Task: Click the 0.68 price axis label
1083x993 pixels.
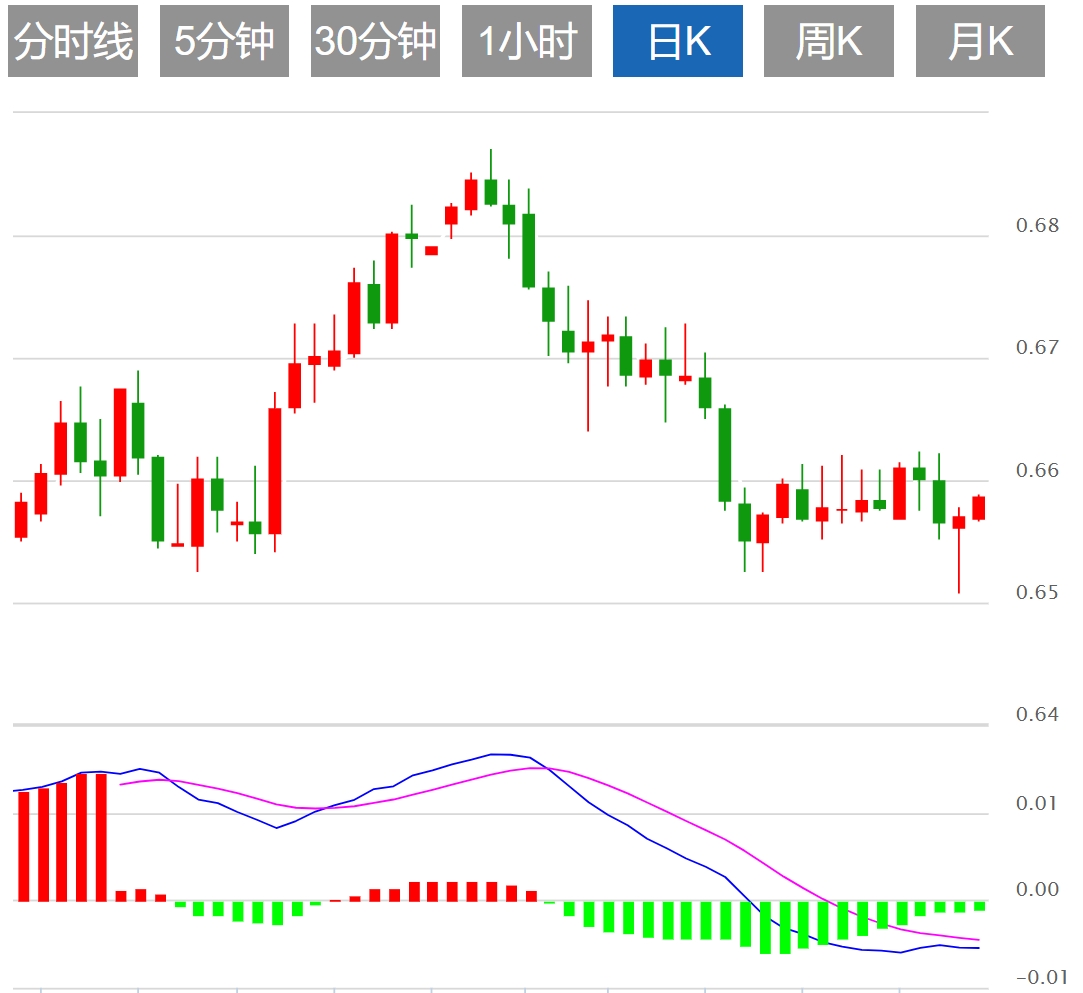Action: 1037,225
